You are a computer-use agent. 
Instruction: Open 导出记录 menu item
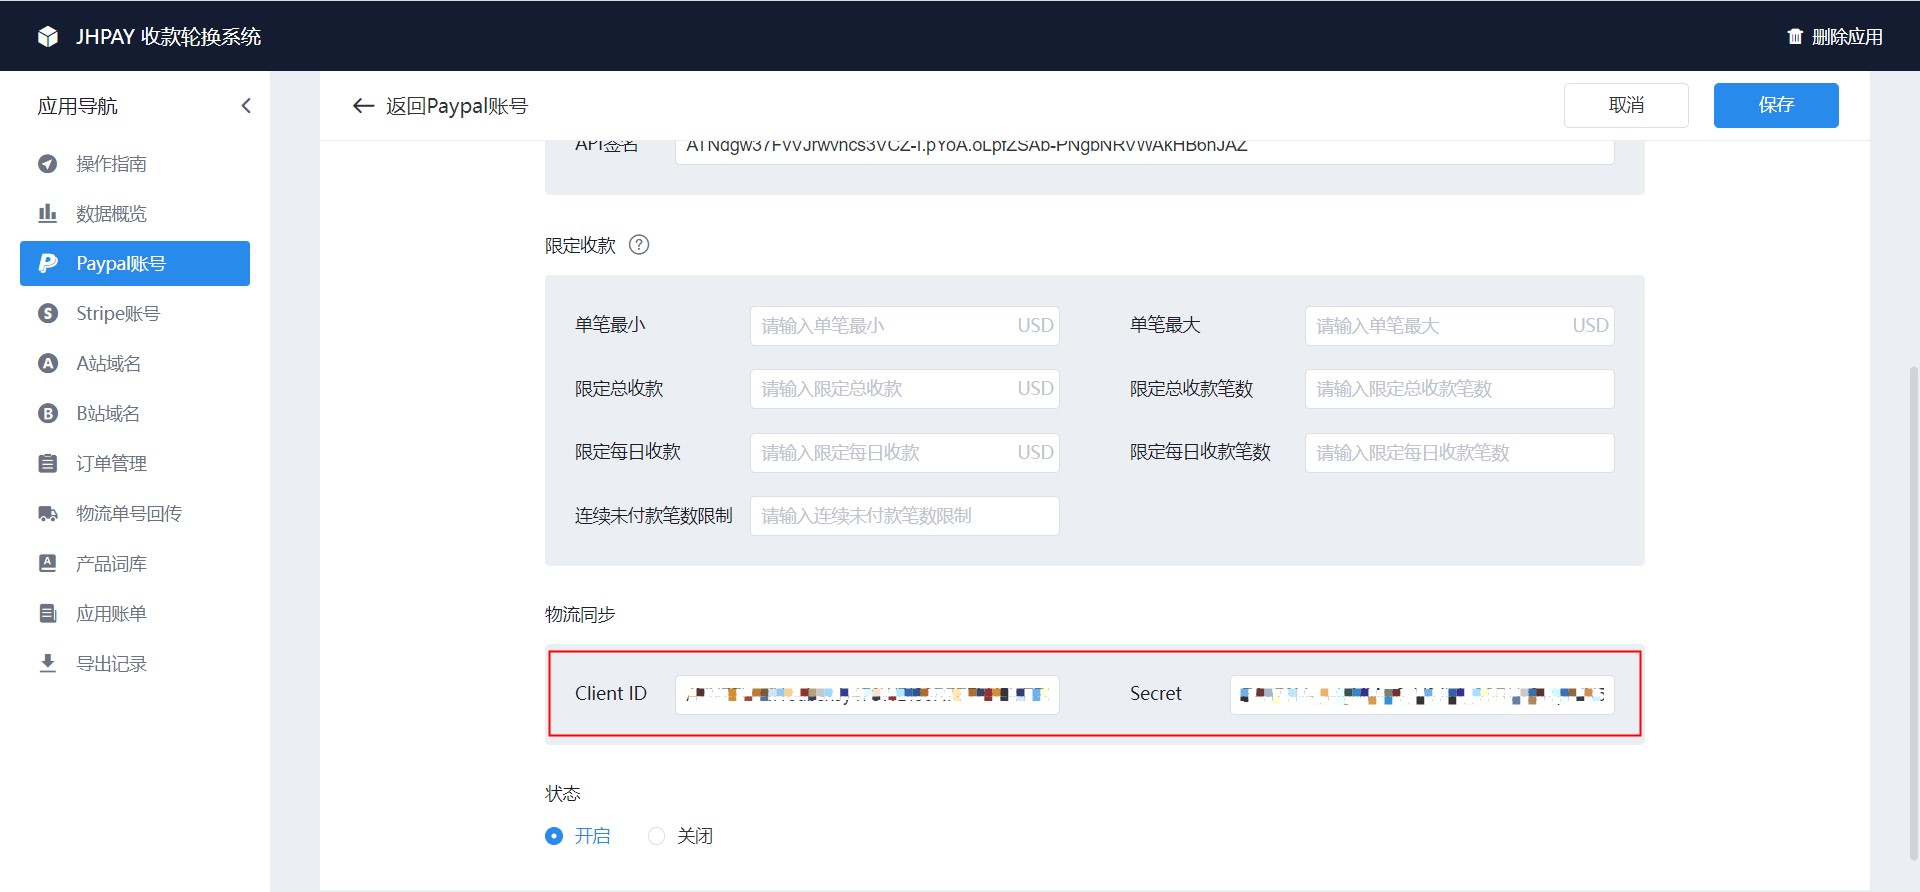coord(135,664)
